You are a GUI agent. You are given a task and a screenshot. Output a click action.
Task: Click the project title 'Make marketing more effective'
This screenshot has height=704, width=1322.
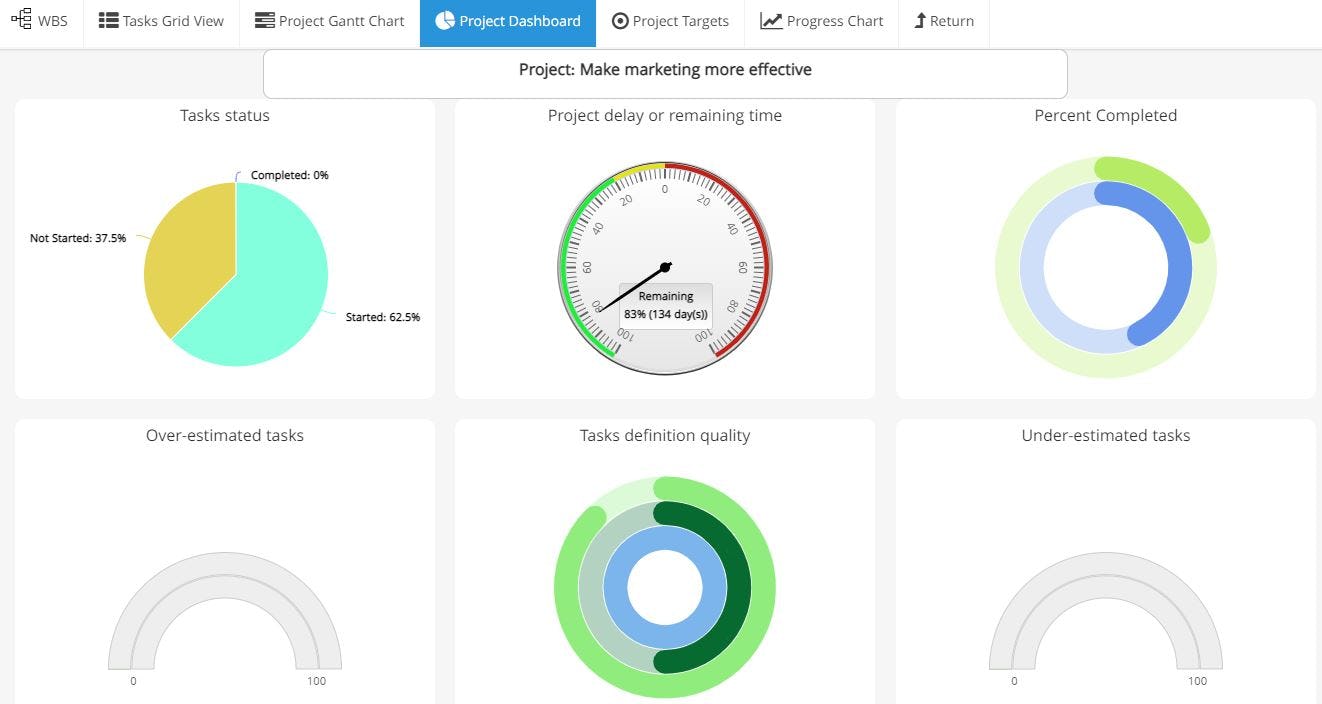[x=665, y=69]
